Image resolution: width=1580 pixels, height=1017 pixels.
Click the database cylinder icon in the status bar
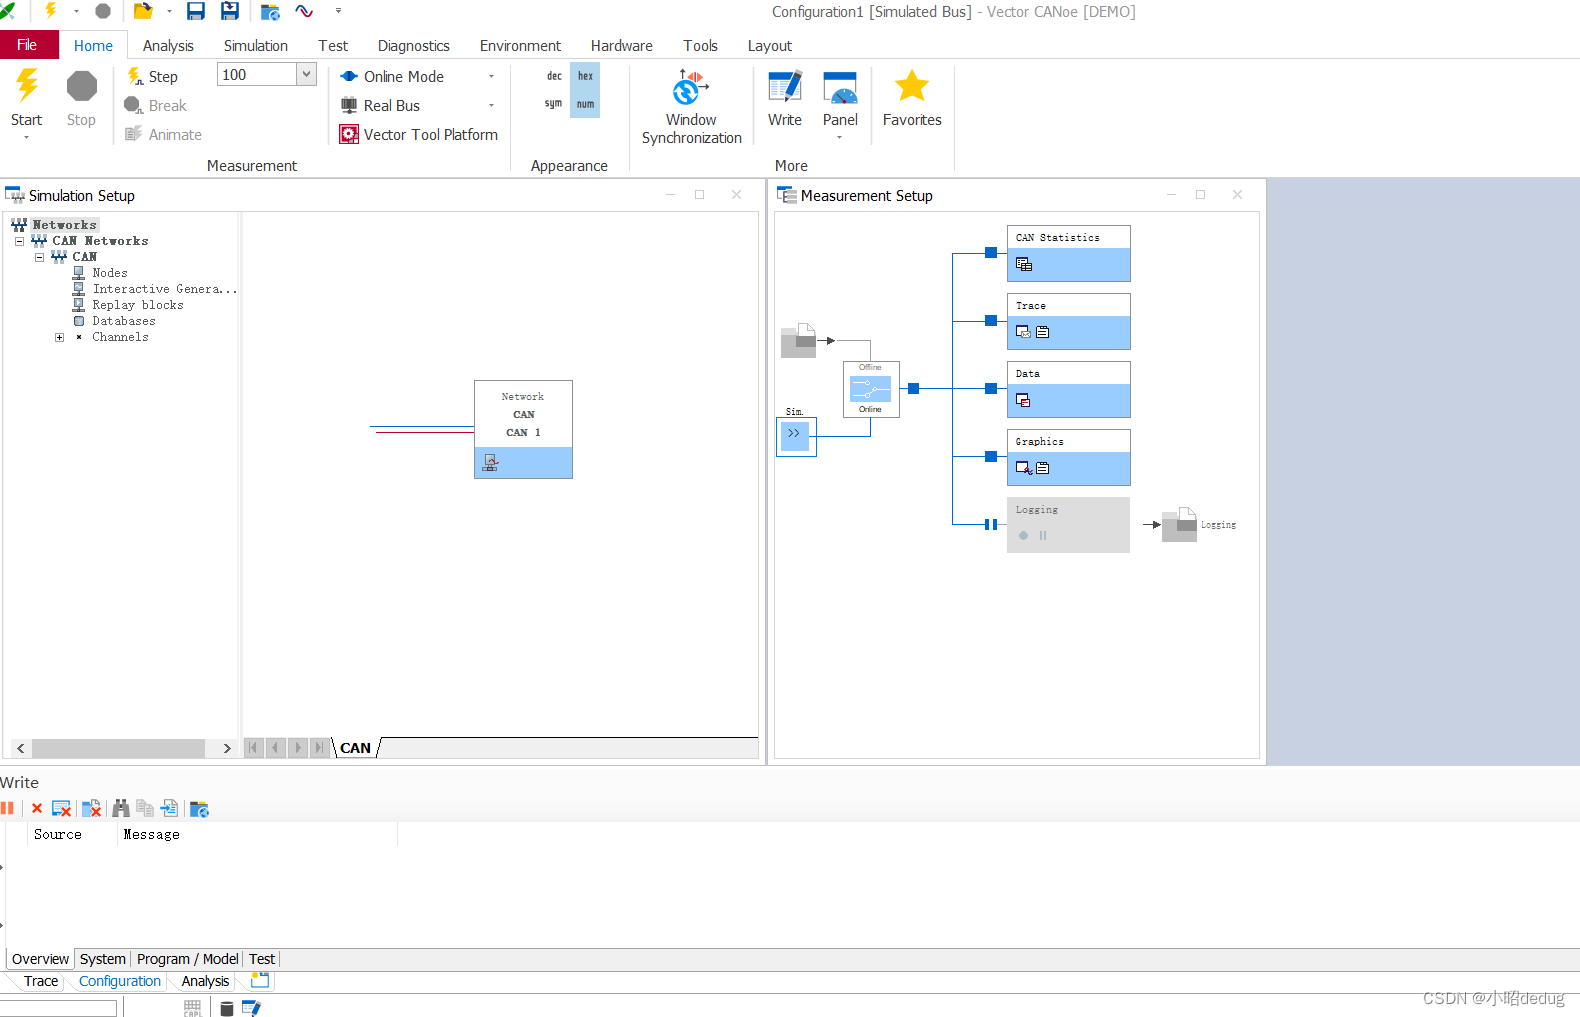point(227,1008)
